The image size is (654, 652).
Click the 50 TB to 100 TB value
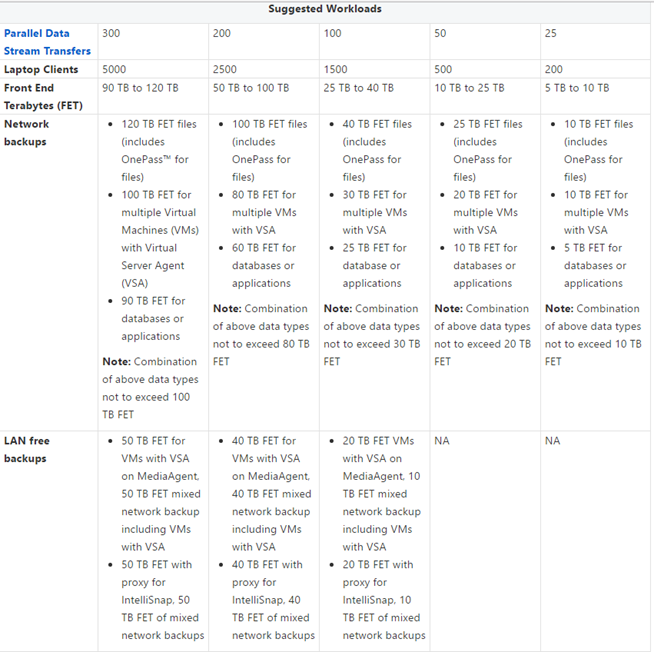click(x=251, y=88)
